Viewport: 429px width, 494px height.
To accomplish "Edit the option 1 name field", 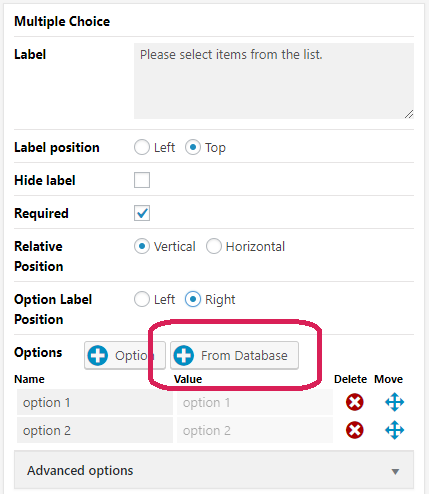I will [95, 402].
